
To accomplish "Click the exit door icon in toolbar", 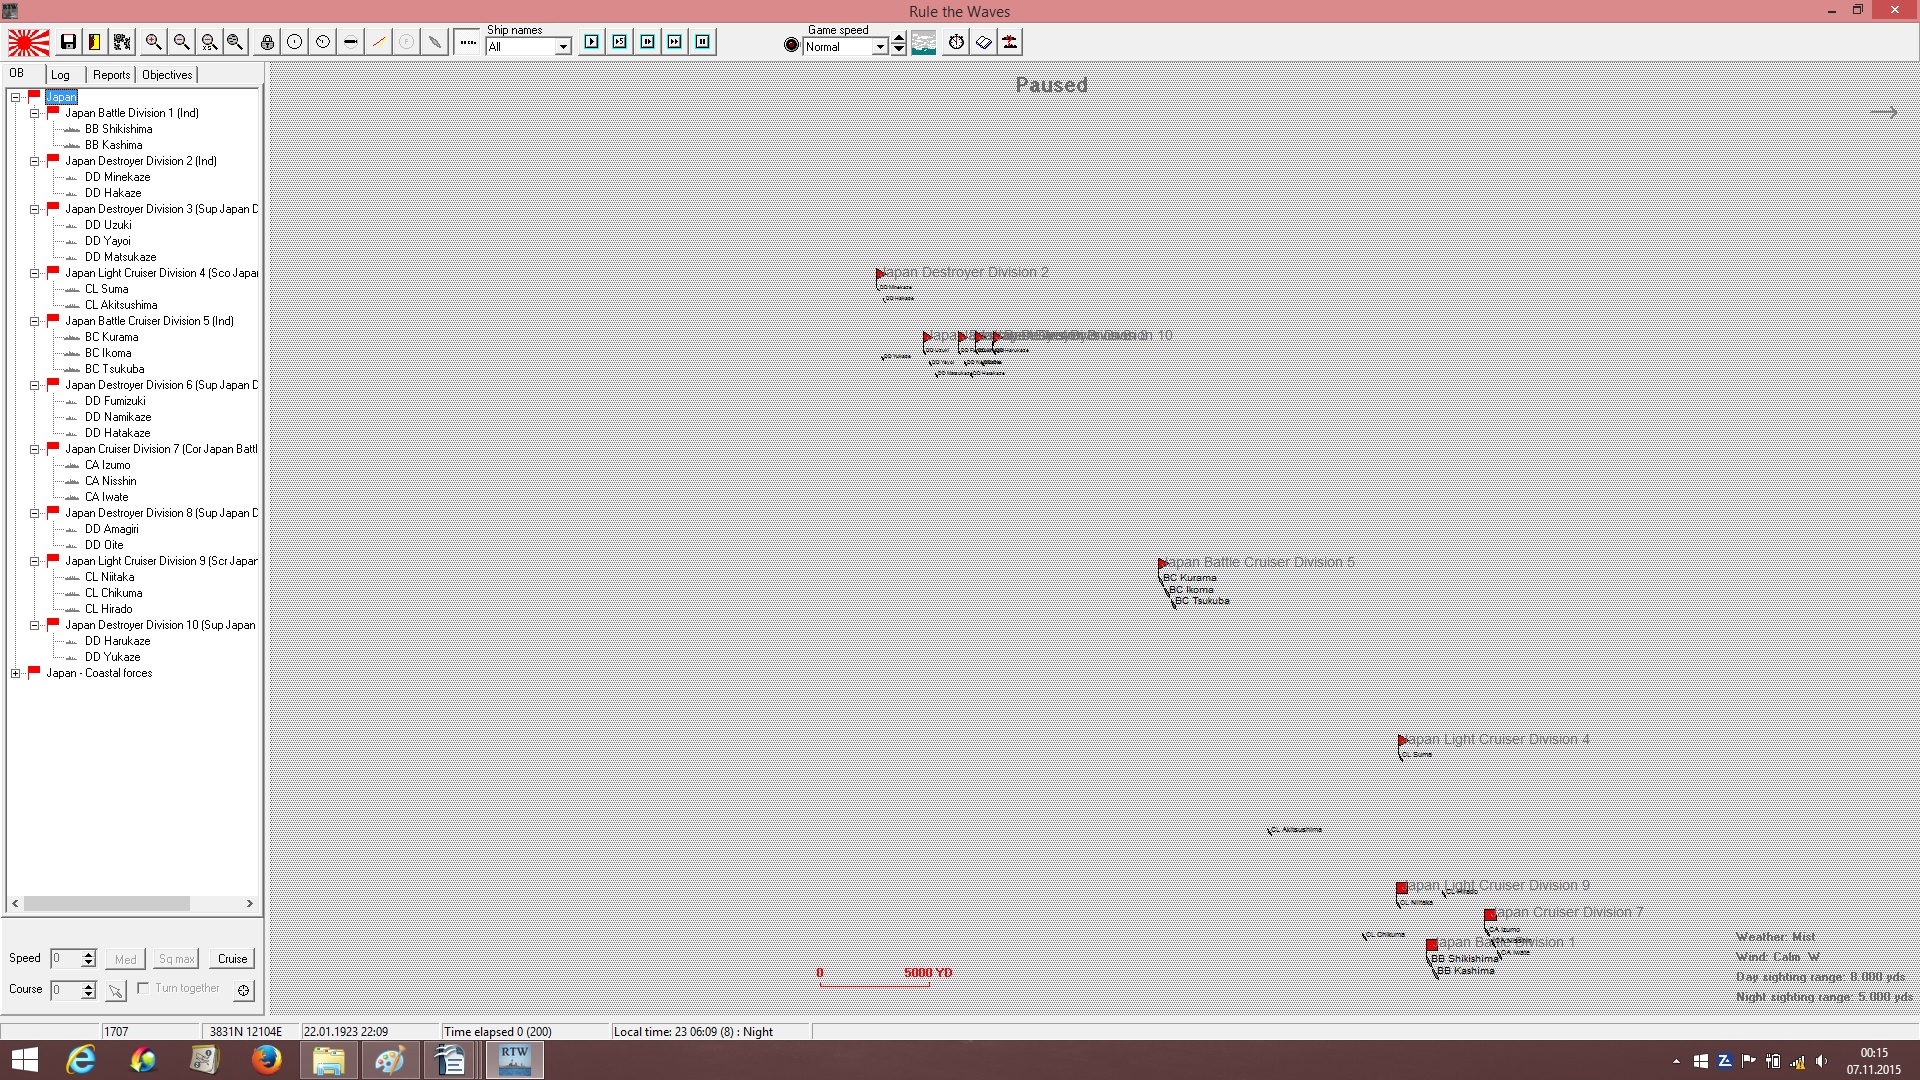I will pos(94,42).
